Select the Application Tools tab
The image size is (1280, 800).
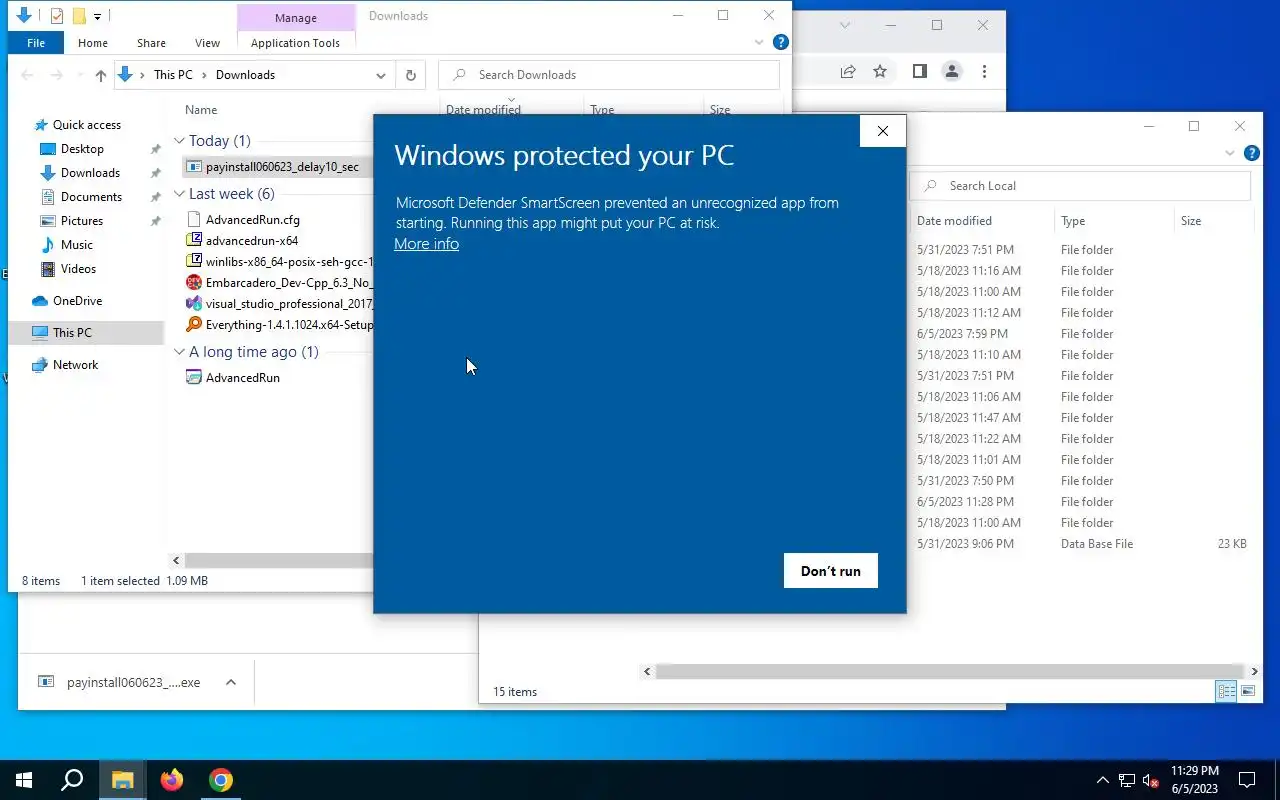click(295, 43)
